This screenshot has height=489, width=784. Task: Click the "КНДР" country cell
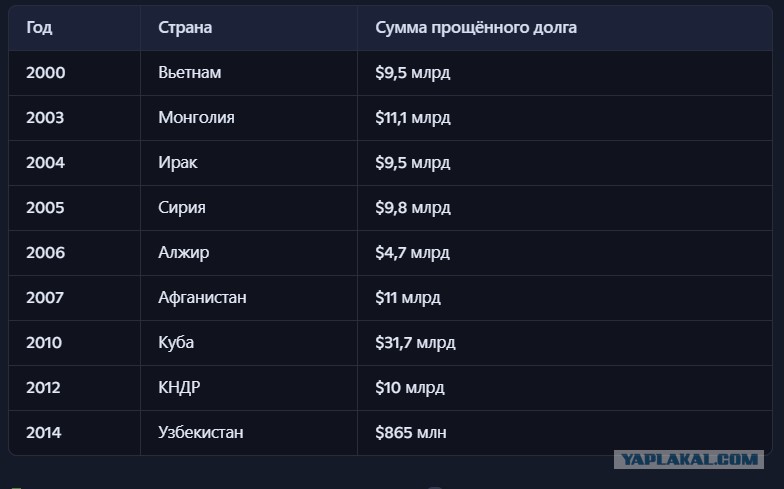(x=180, y=388)
